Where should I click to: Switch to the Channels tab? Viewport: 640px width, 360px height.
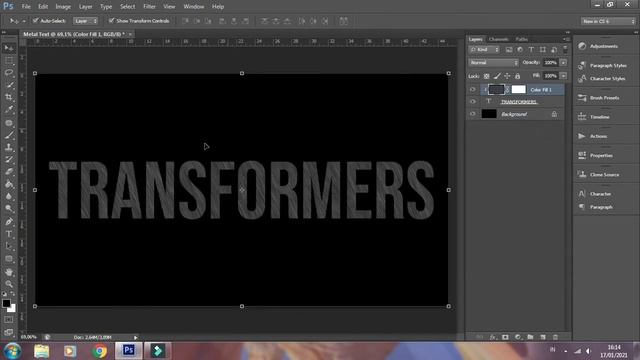tap(498, 40)
